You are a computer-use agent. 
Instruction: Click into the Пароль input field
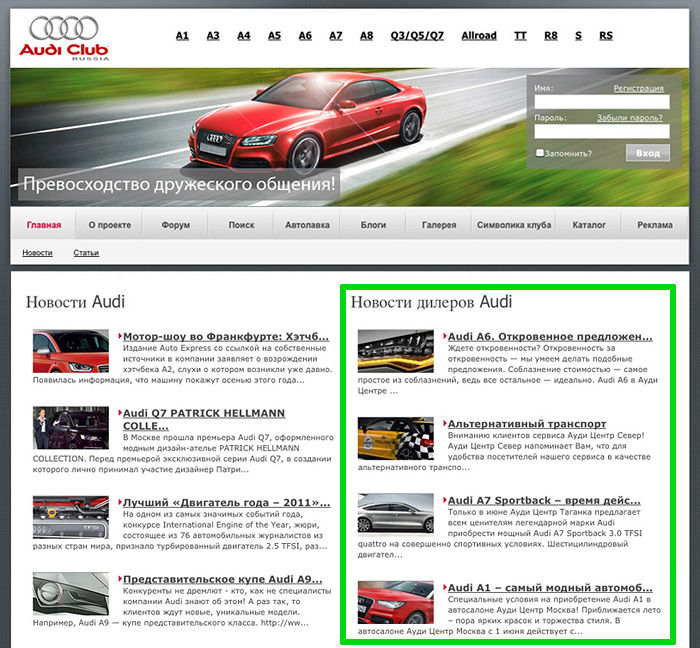pyautogui.click(x=602, y=131)
